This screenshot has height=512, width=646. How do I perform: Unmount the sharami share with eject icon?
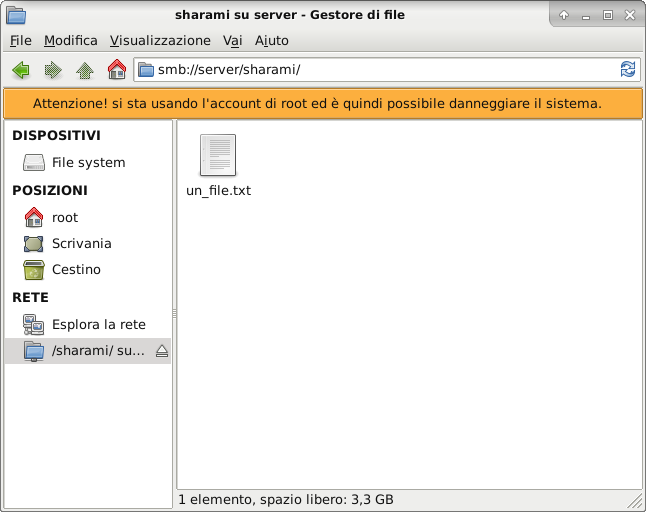coord(162,351)
